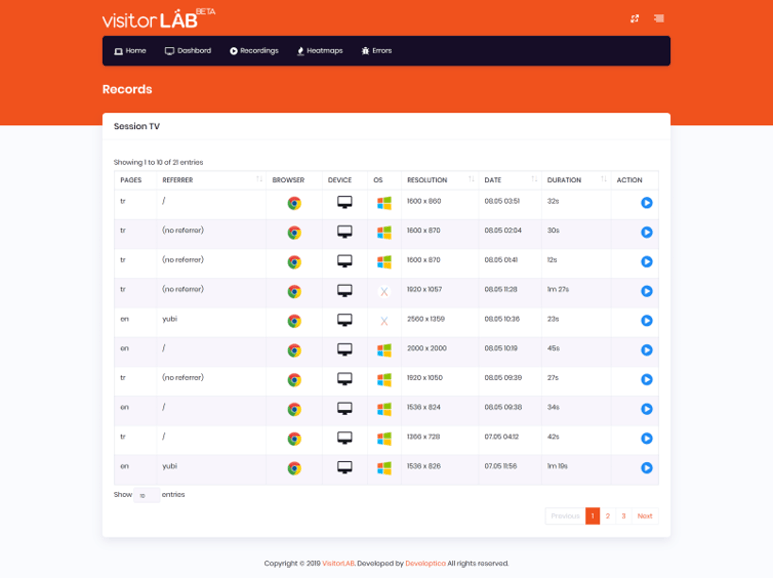The image size is (773, 578).
Task: Click Windows OS icon in 2000 x 2000 row
Action: click(384, 351)
